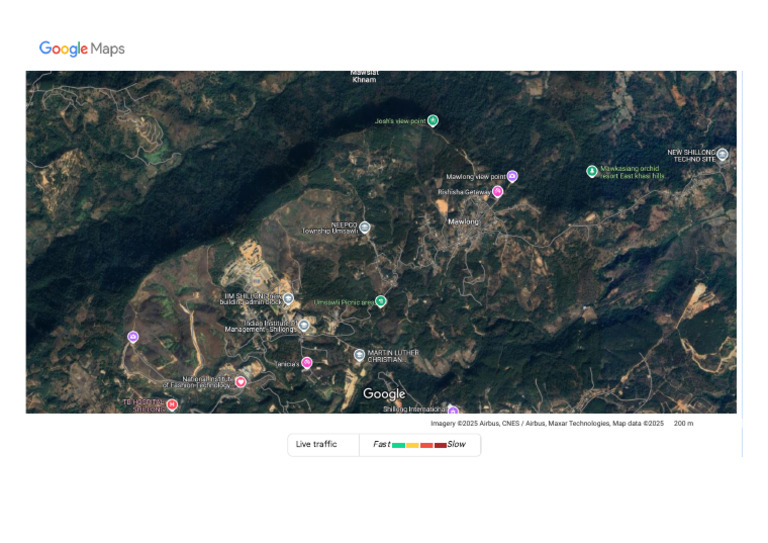Click the green Fast traffic swatch
This screenshot has width=768, height=543.
(x=398, y=445)
